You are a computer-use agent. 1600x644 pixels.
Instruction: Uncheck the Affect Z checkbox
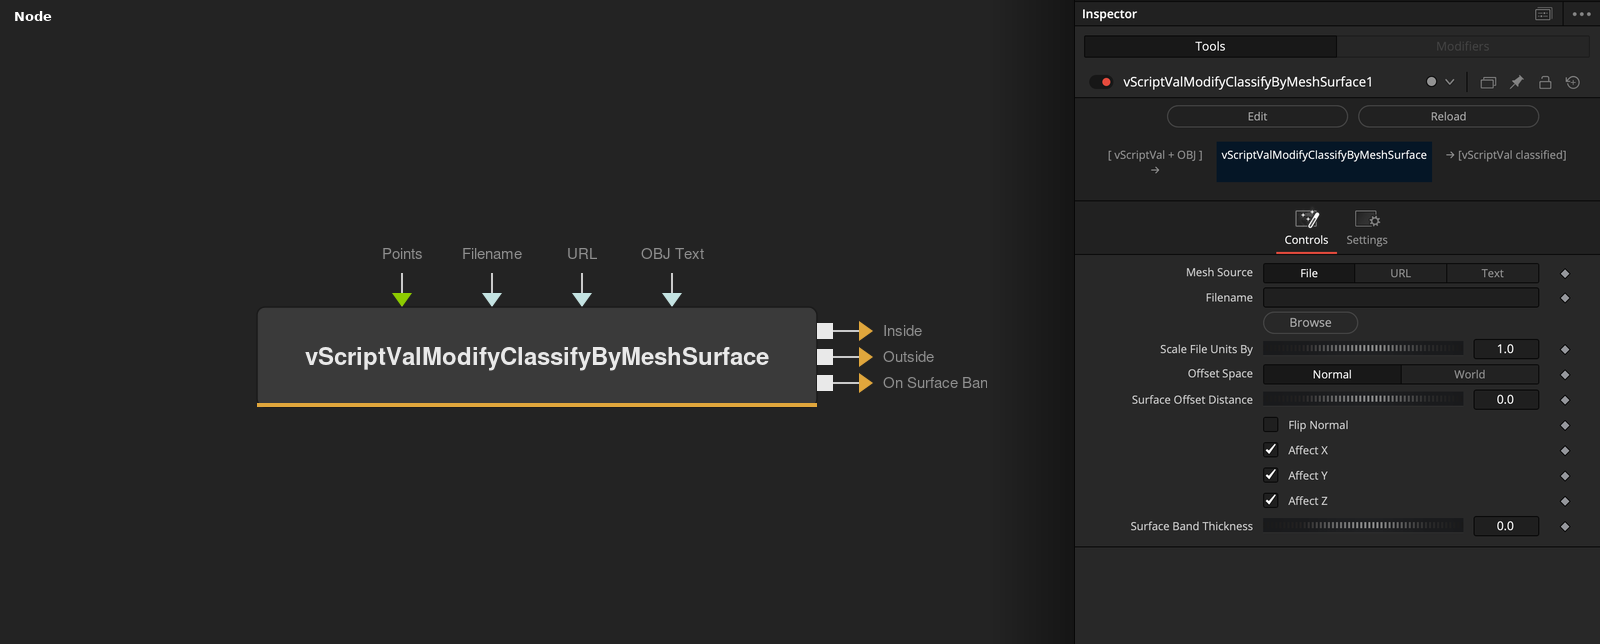[x=1271, y=500]
